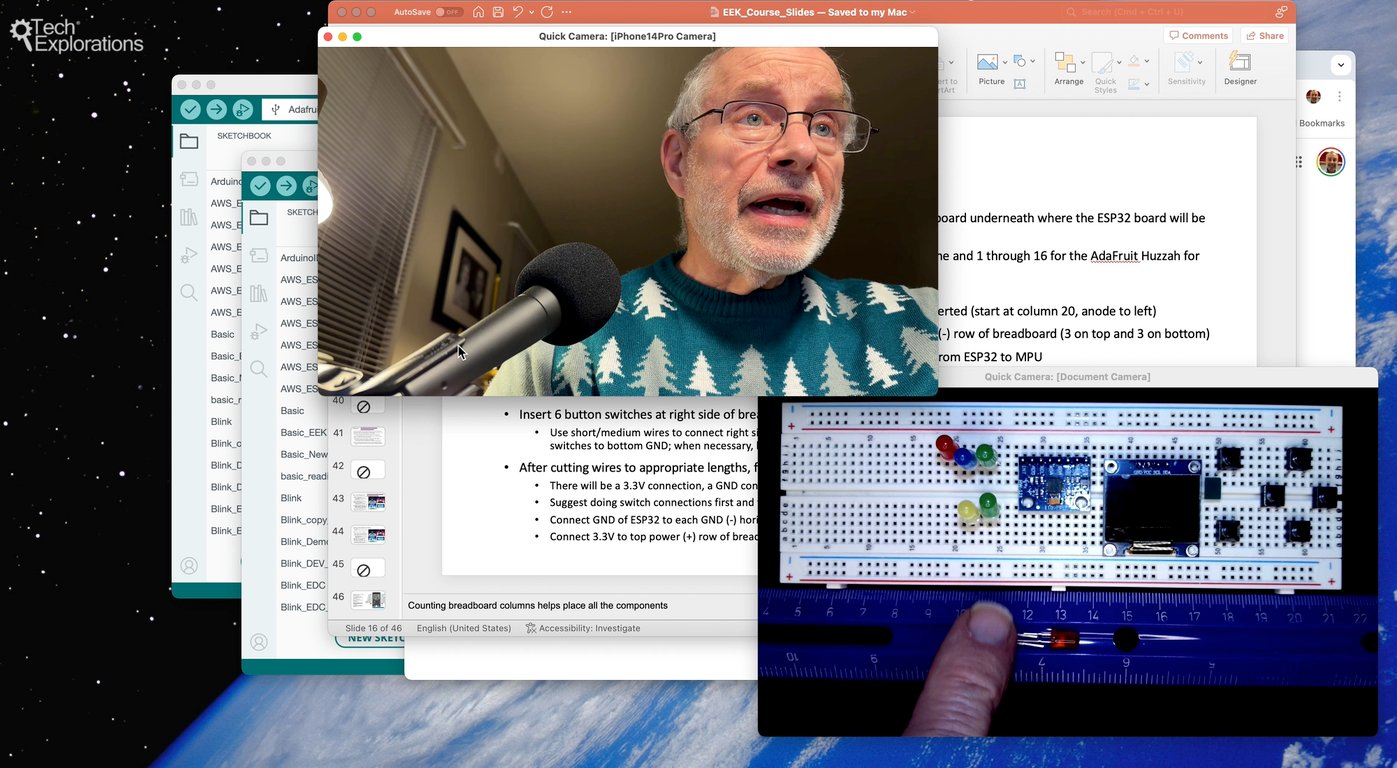Click the chevron dropdown at top of Chrome window
Image resolution: width=1397 pixels, height=768 pixels.
[x=1340, y=65]
